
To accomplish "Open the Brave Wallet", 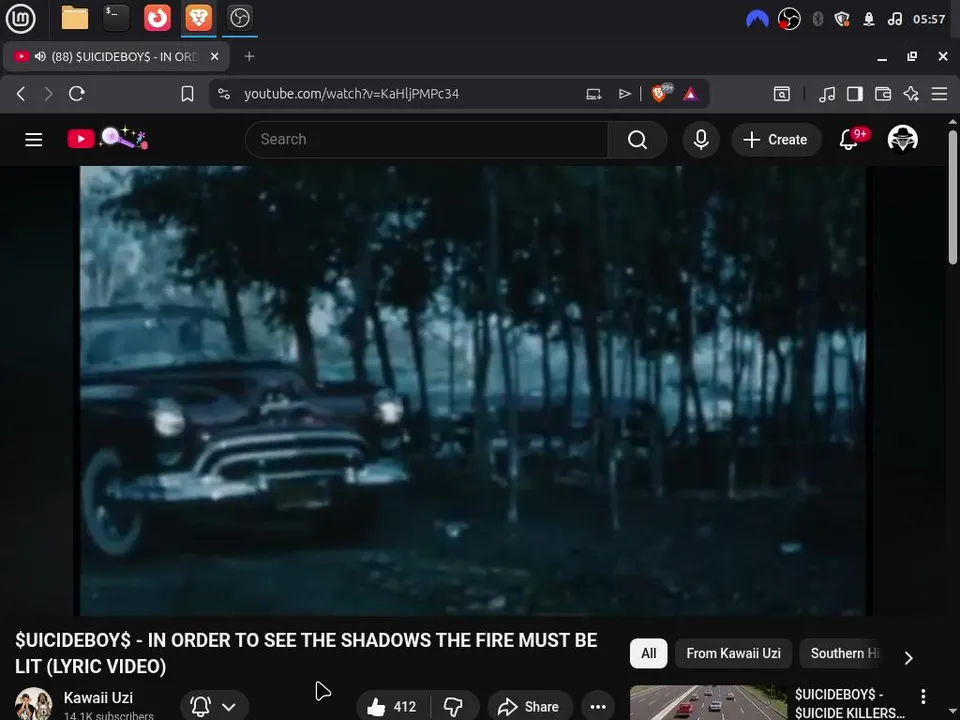I will [883, 94].
